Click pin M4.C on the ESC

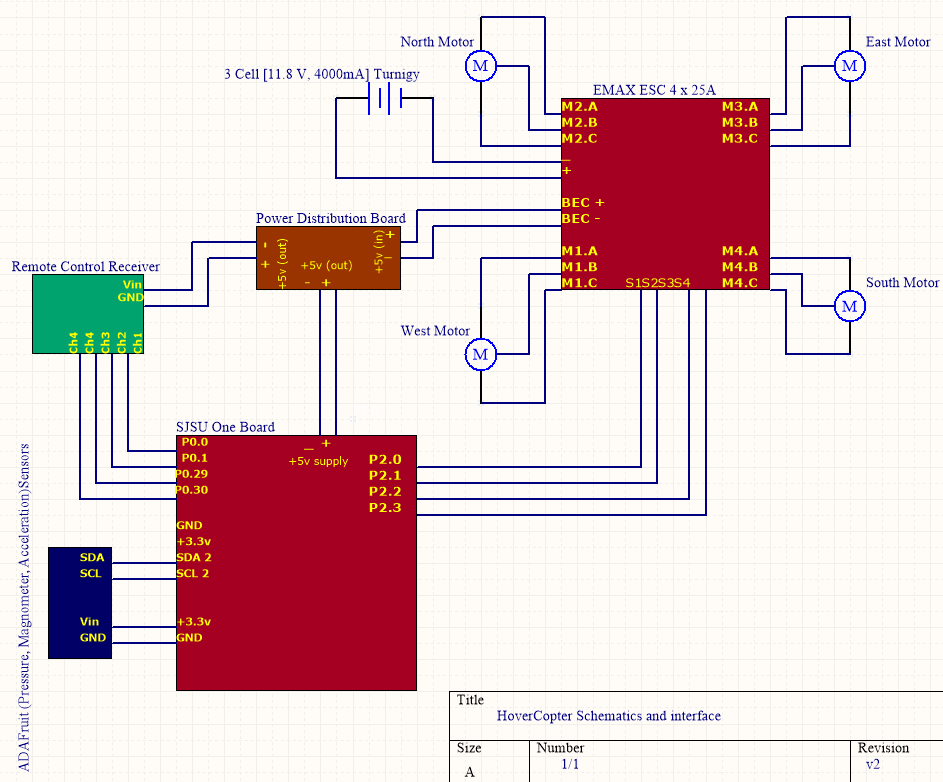point(740,283)
